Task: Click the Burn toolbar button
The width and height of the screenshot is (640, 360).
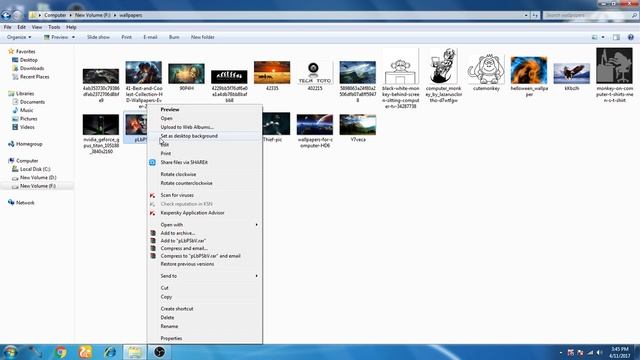Action: tap(174, 37)
